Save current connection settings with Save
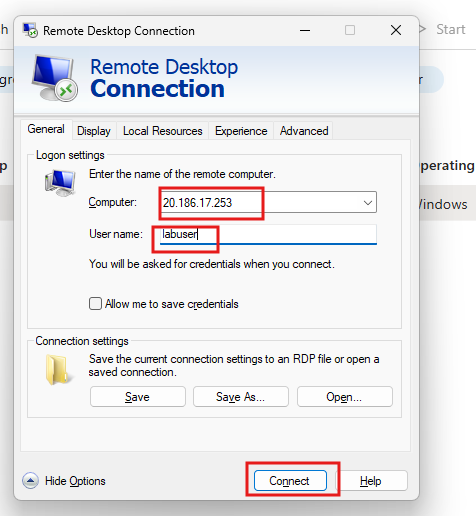 137,397
